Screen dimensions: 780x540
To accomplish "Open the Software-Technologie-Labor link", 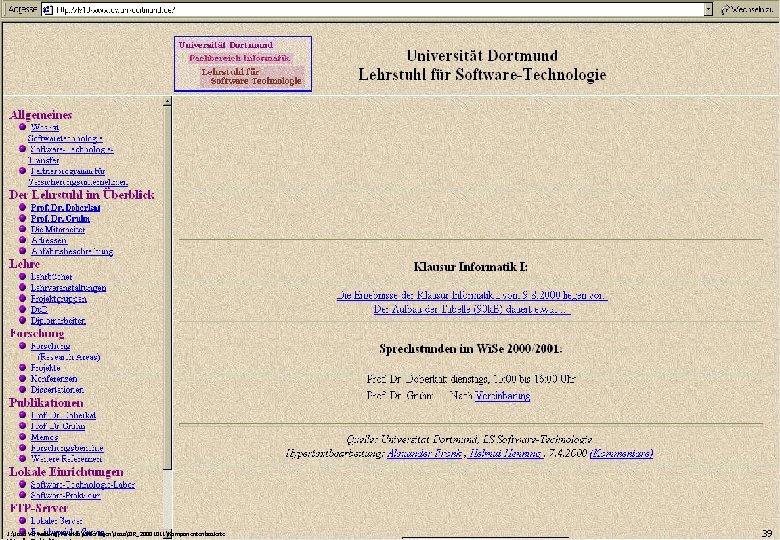I will [x=83, y=484].
